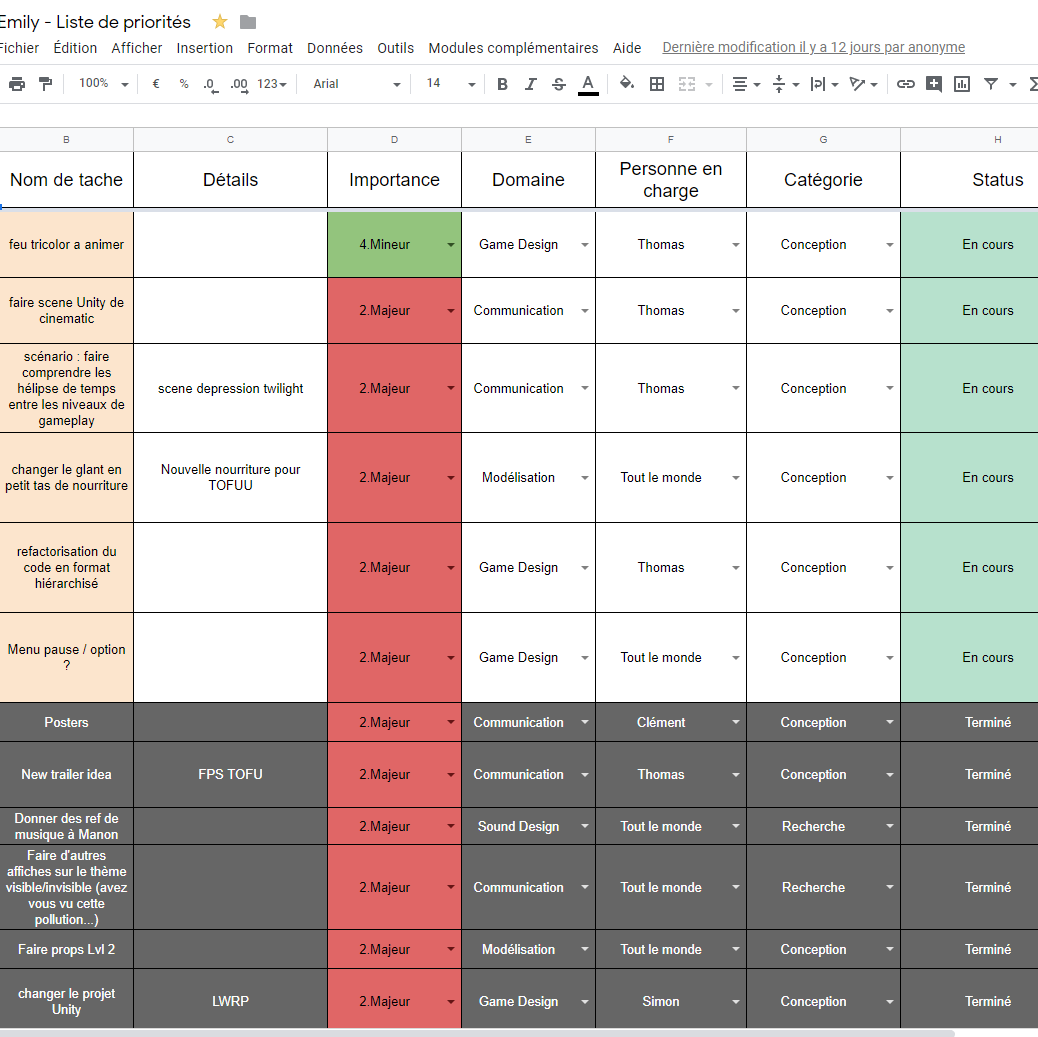Select the Paint format tool
Viewport: 1038px width, 1037px height.
click(46, 84)
